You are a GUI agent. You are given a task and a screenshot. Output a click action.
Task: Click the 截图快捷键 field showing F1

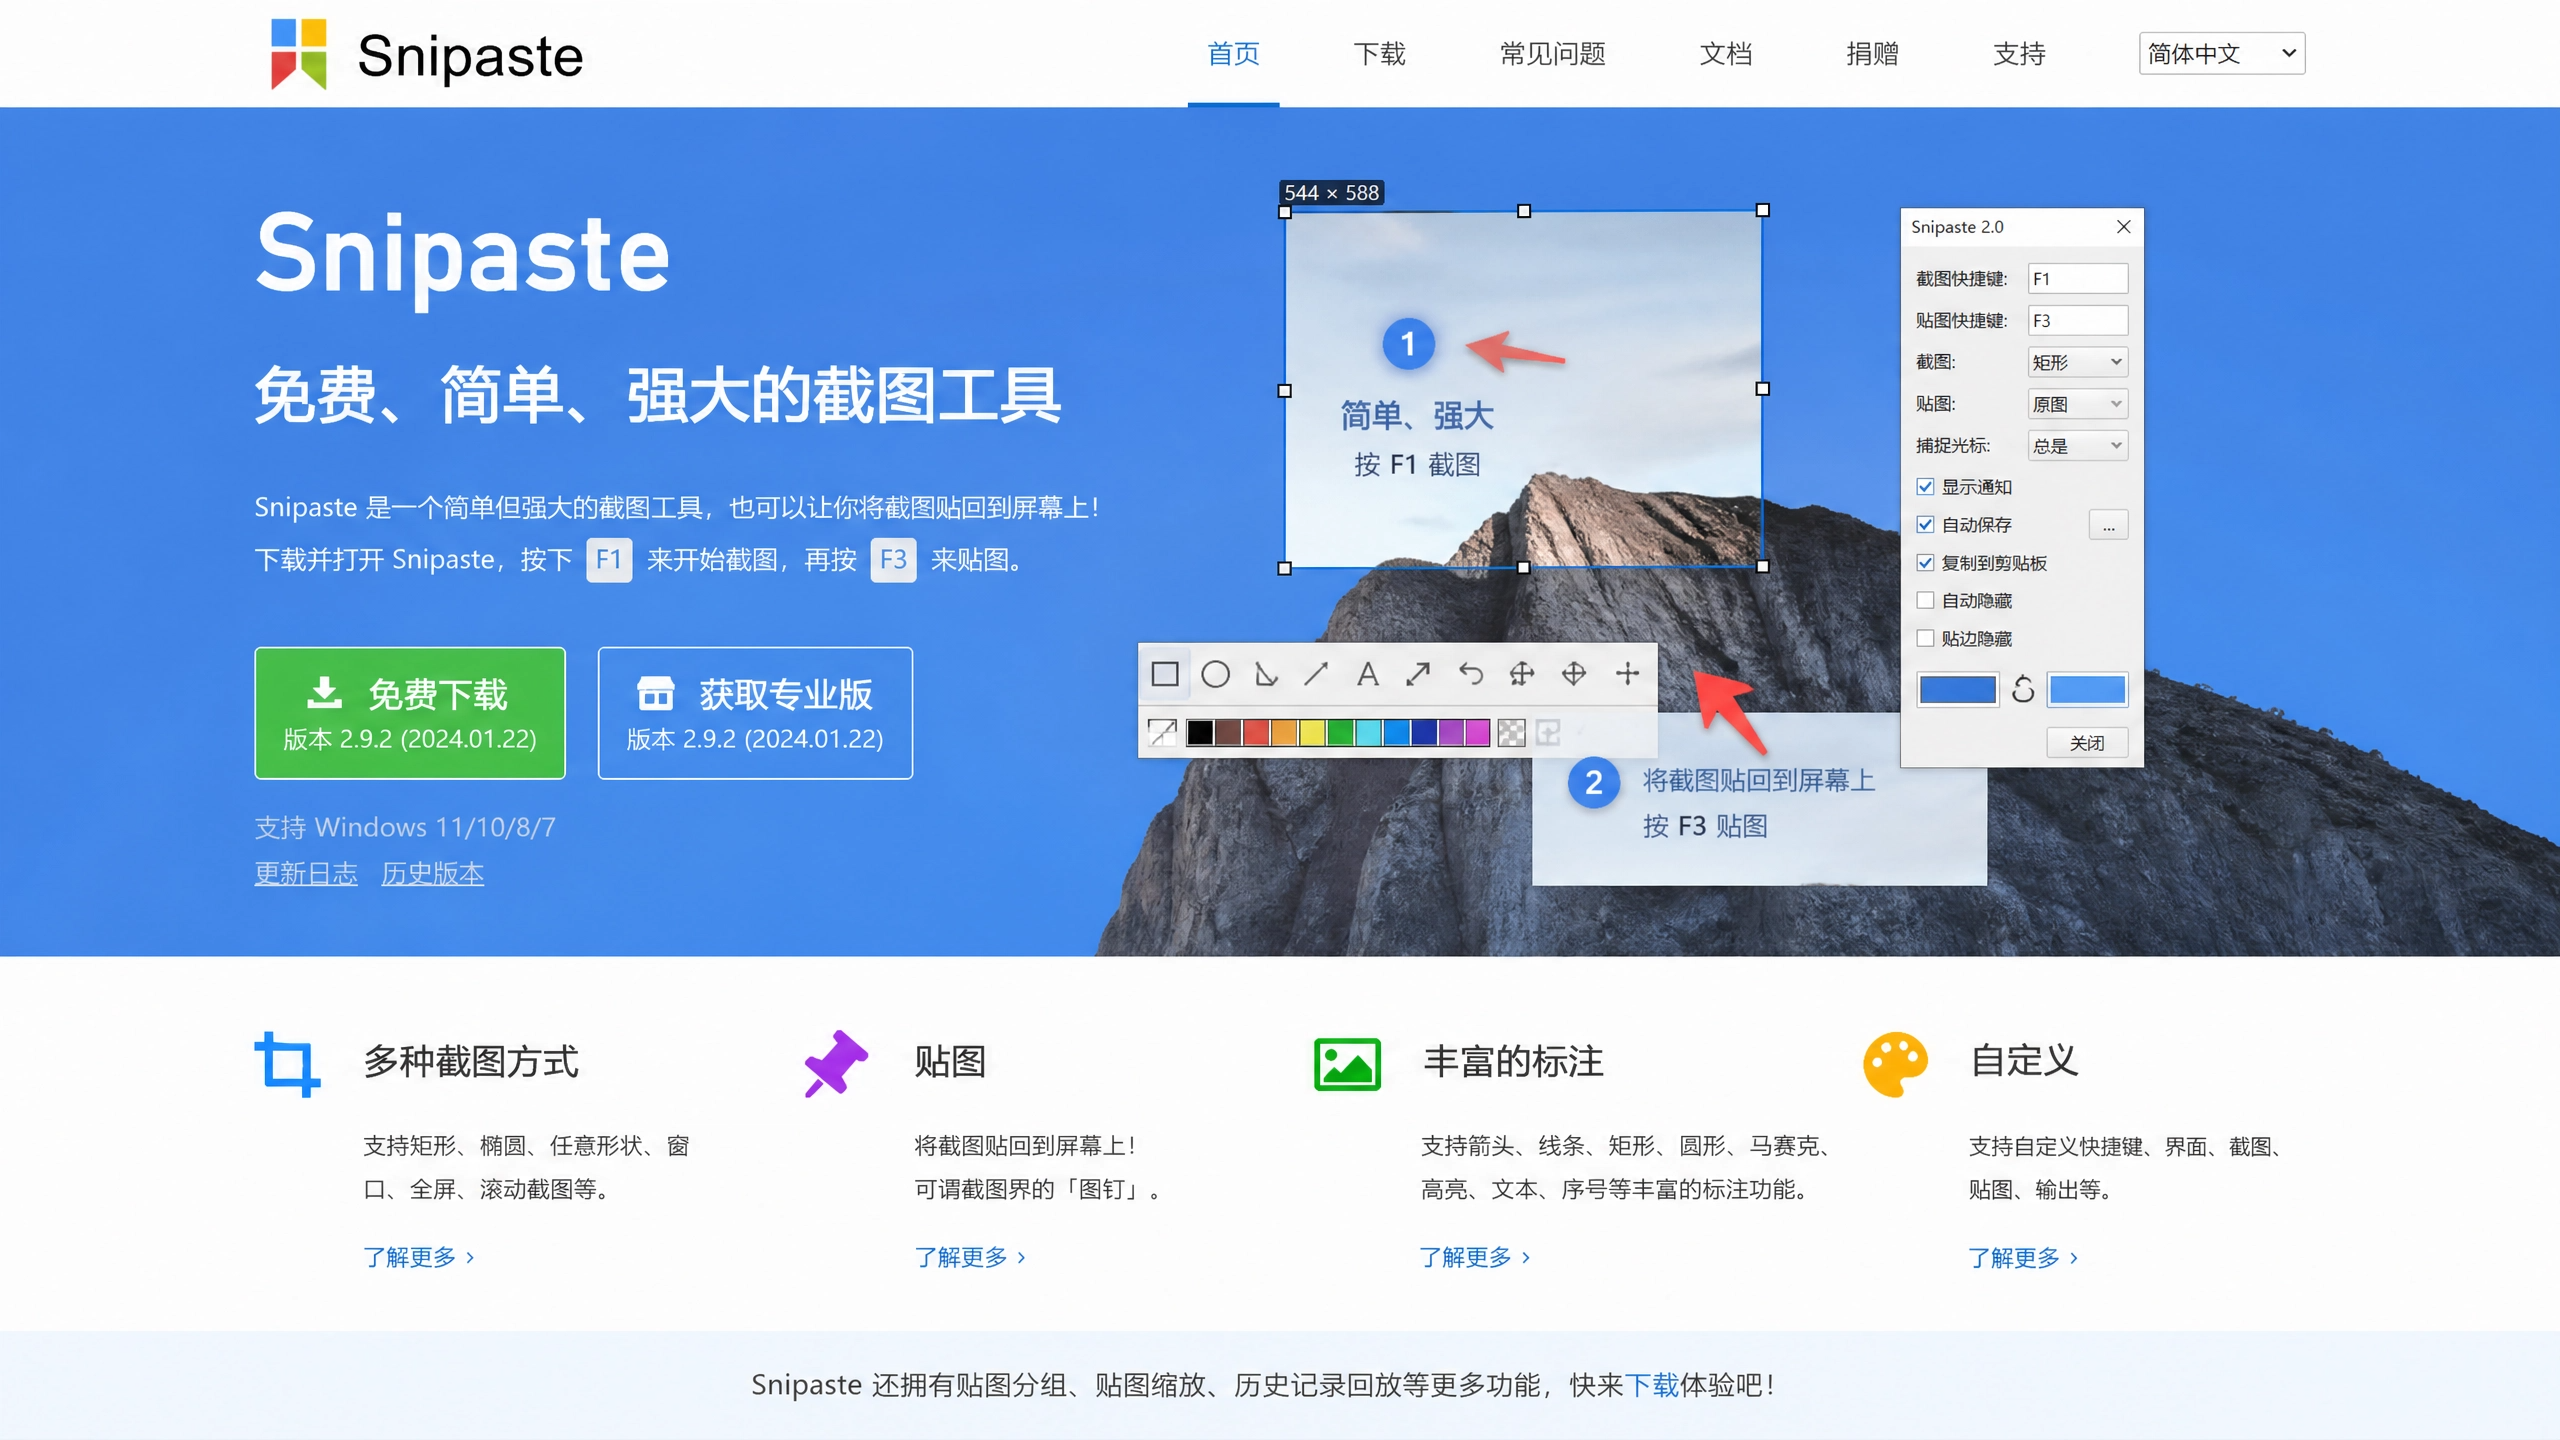2077,279
